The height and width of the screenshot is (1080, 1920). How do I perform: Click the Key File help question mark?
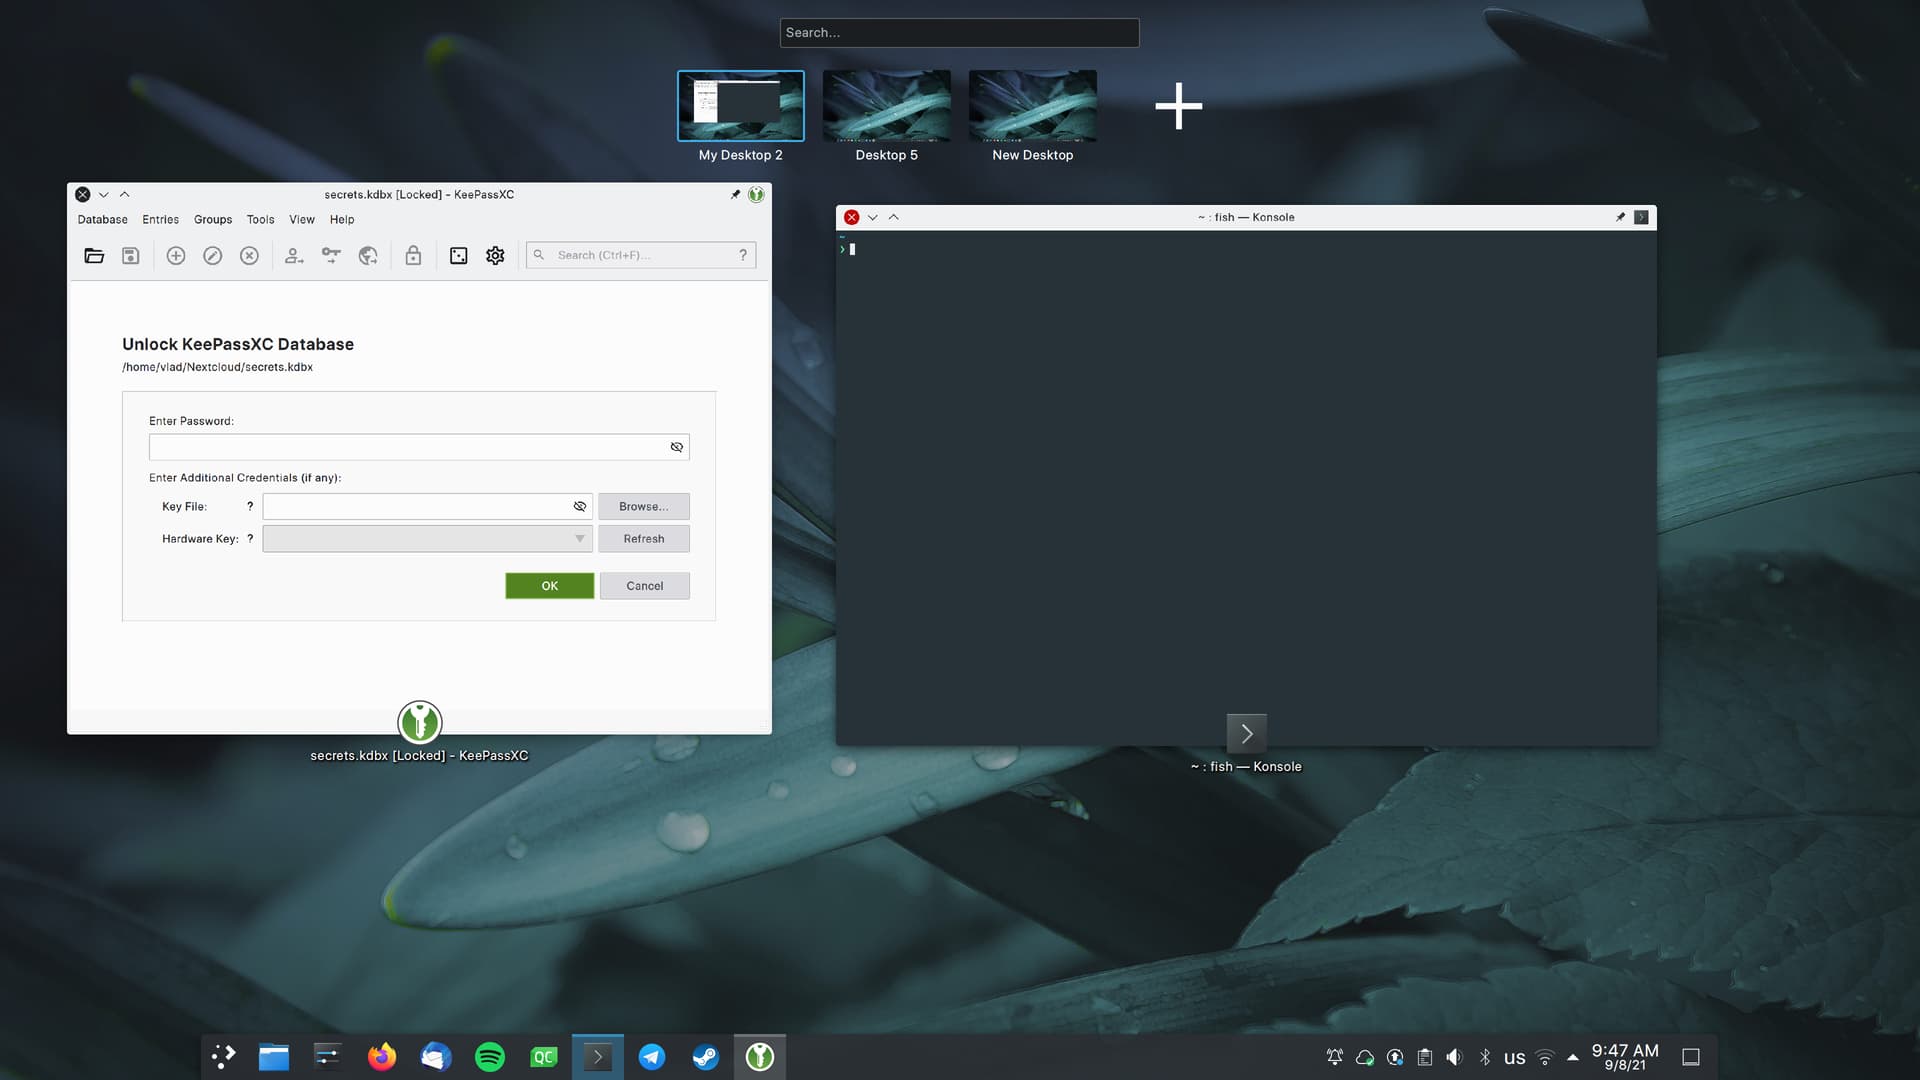tap(250, 506)
